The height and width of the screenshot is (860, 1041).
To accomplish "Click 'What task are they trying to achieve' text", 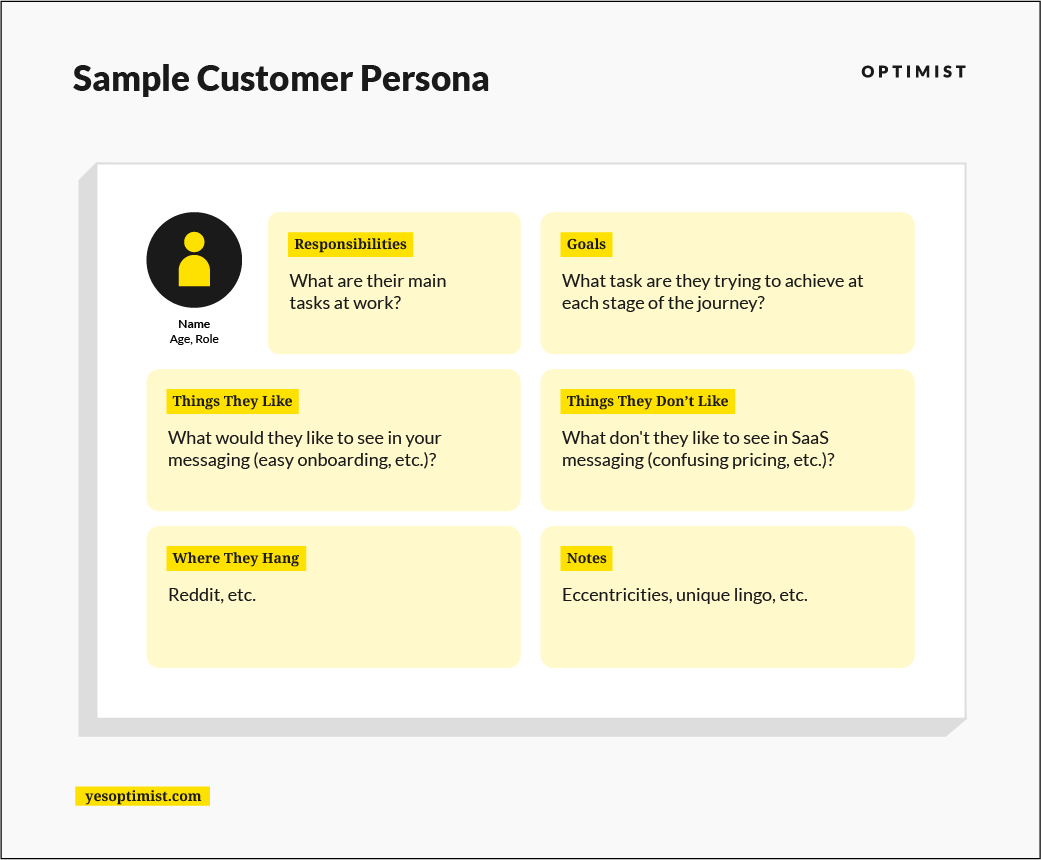I will [x=712, y=292].
